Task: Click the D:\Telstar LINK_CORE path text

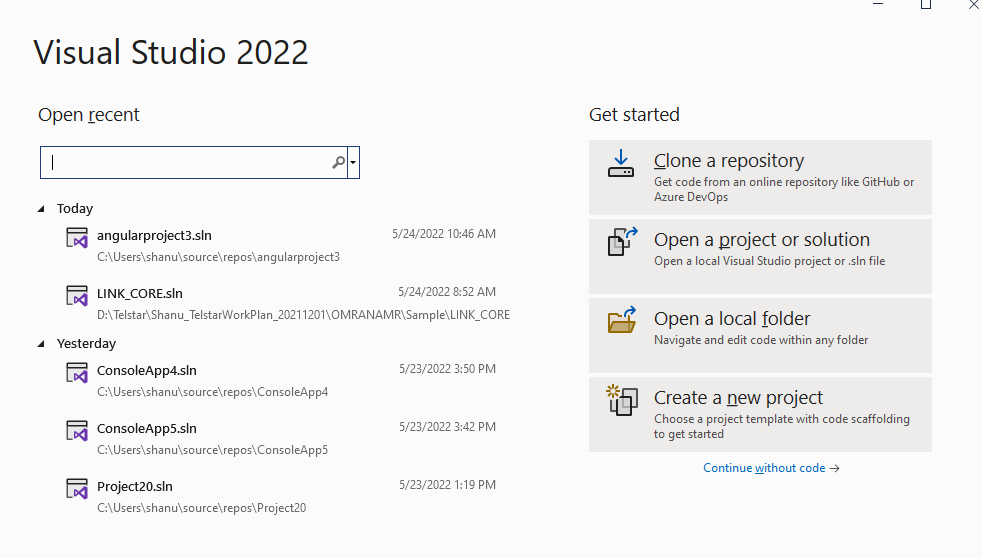Action: [x=303, y=315]
